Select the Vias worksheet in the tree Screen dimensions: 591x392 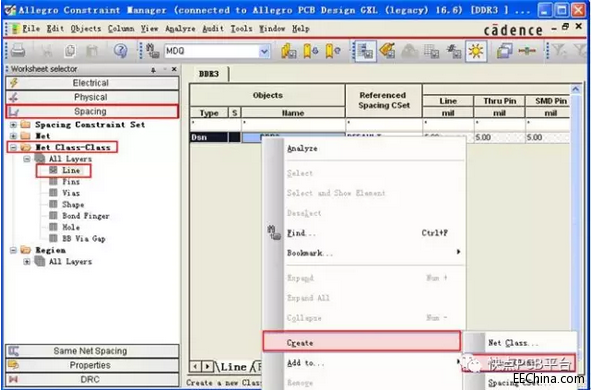70,193
